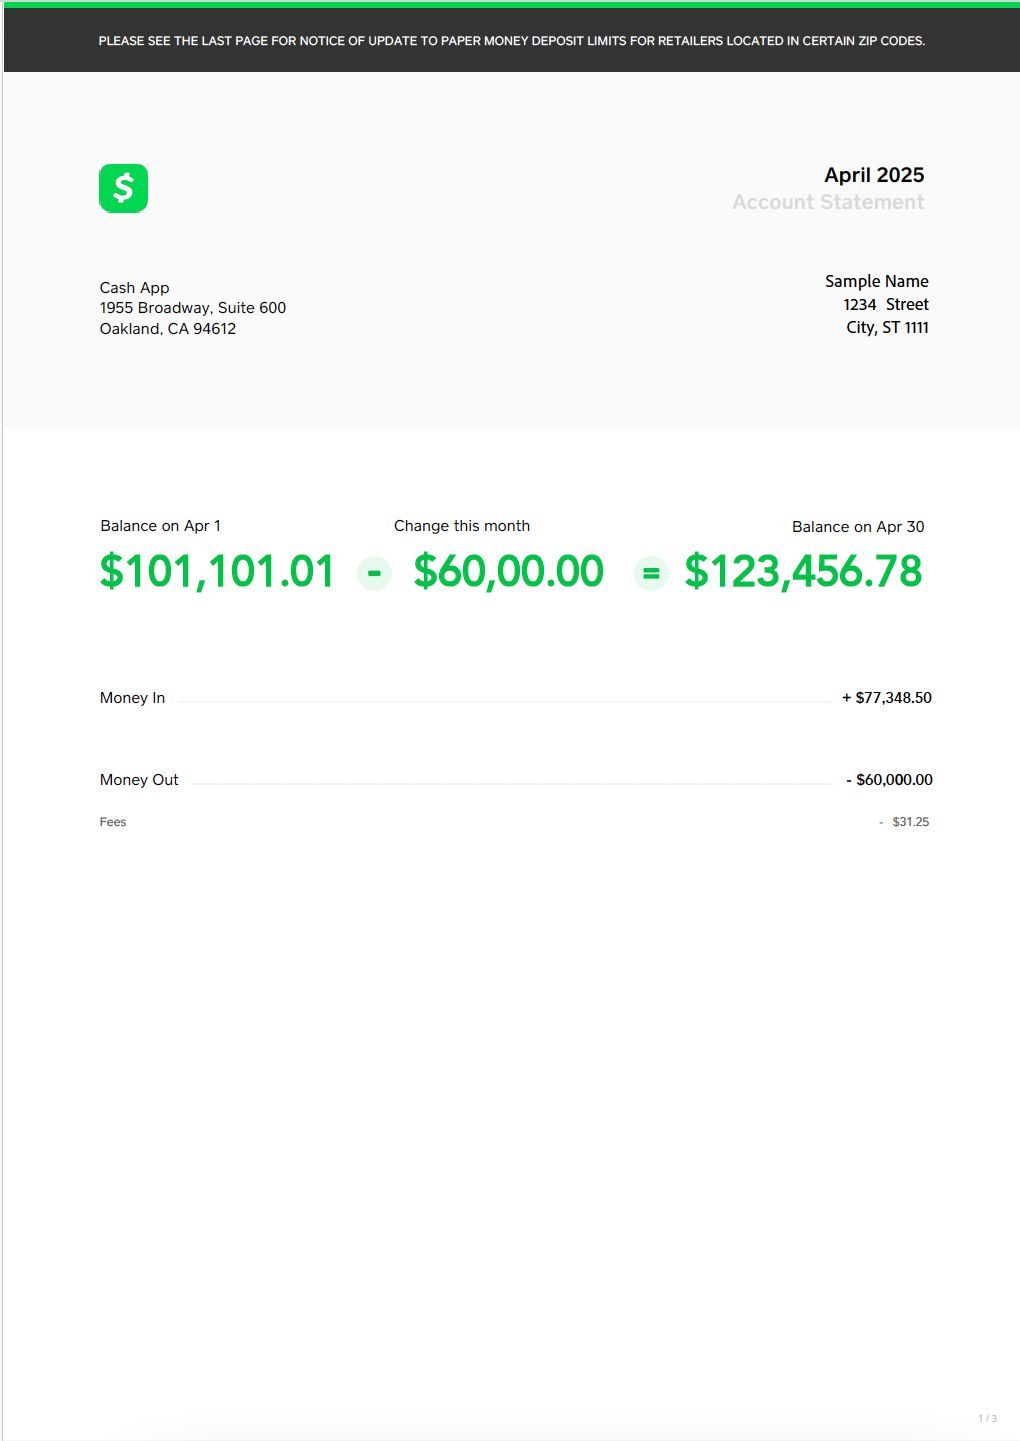Select the - $60,000.00 amount
Image resolution: width=1020 pixels, height=1441 pixels.
(x=889, y=780)
